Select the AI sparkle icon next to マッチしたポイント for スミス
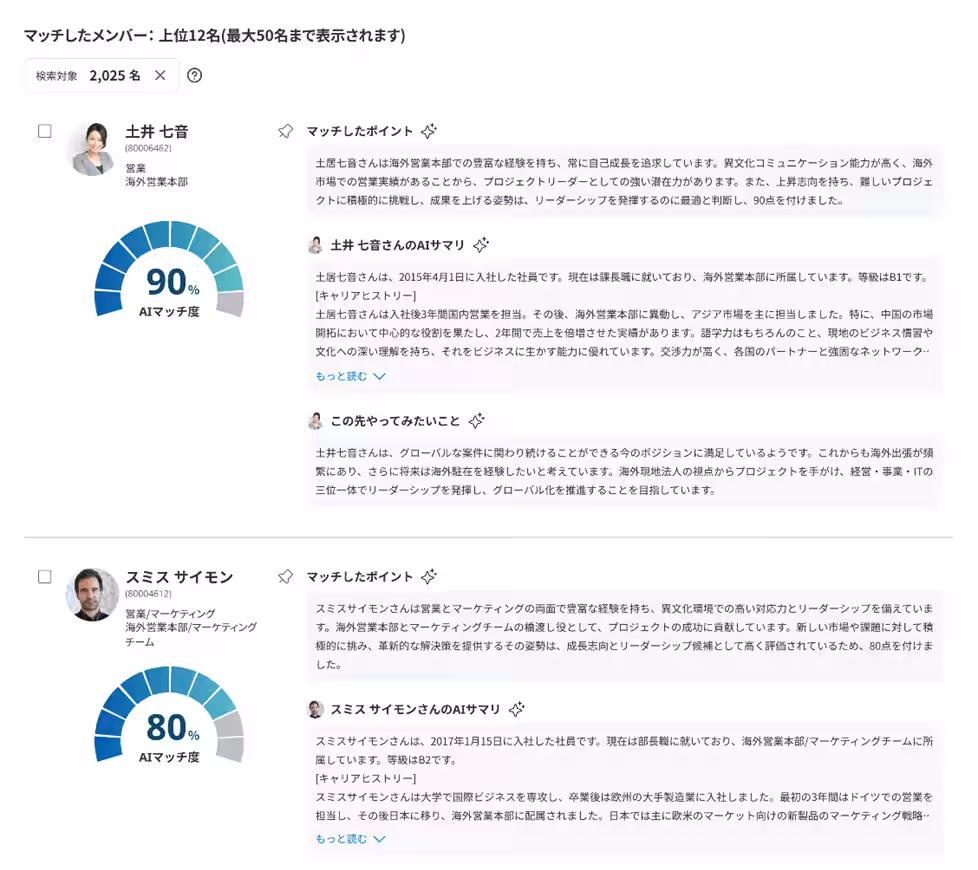 point(430,575)
